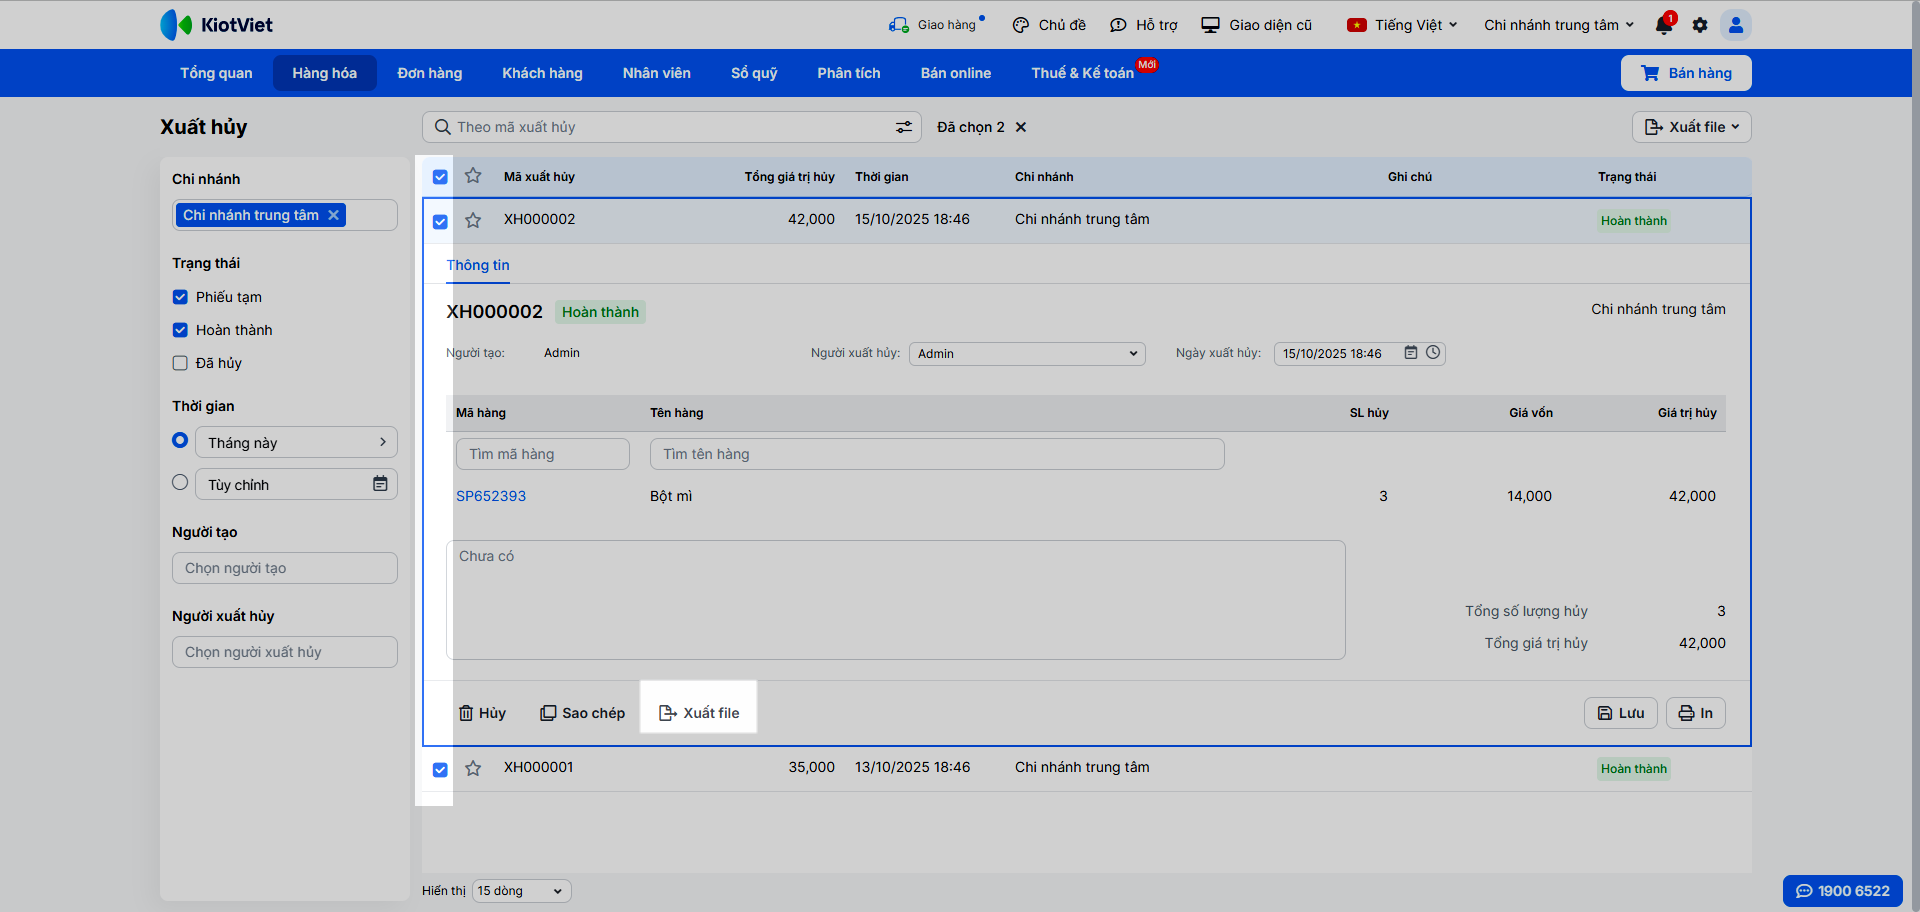Viewport: 1920px width, 912px height.
Task: Open Phân tích menu
Action: coord(849,73)
